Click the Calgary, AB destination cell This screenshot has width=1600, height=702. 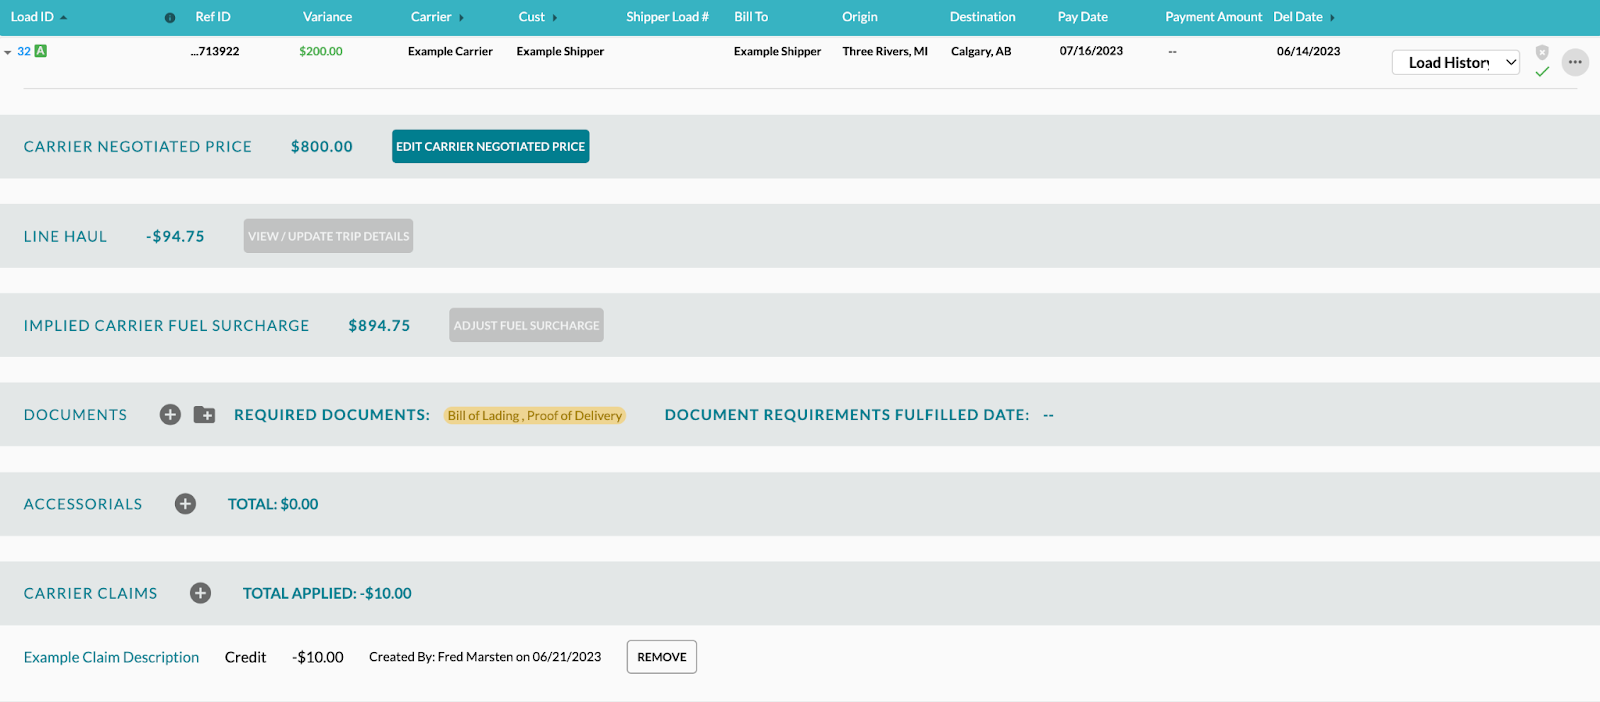point(981,51)
